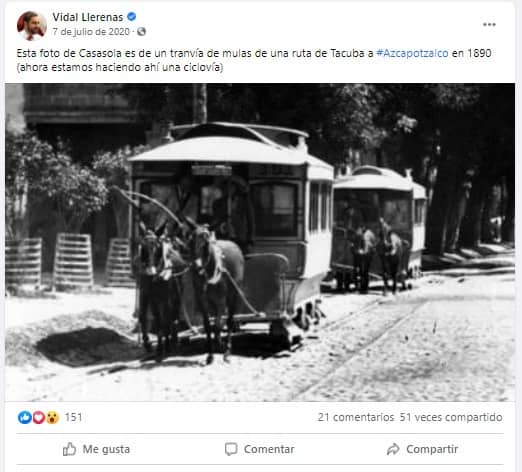Open the three-dot post options menu
The width and height of the screenshot is (522, 472).
point(489,25)
